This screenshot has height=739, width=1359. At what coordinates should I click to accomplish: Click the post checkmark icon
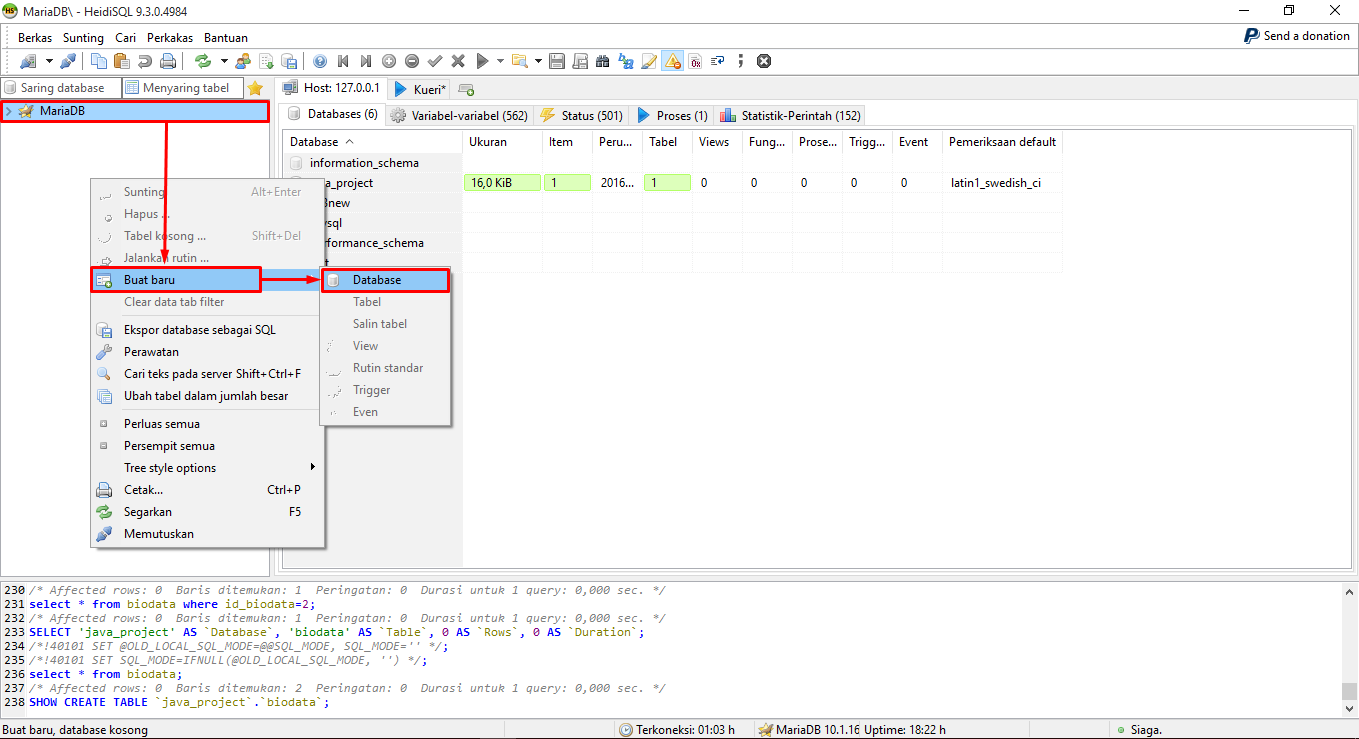[435, 61]
